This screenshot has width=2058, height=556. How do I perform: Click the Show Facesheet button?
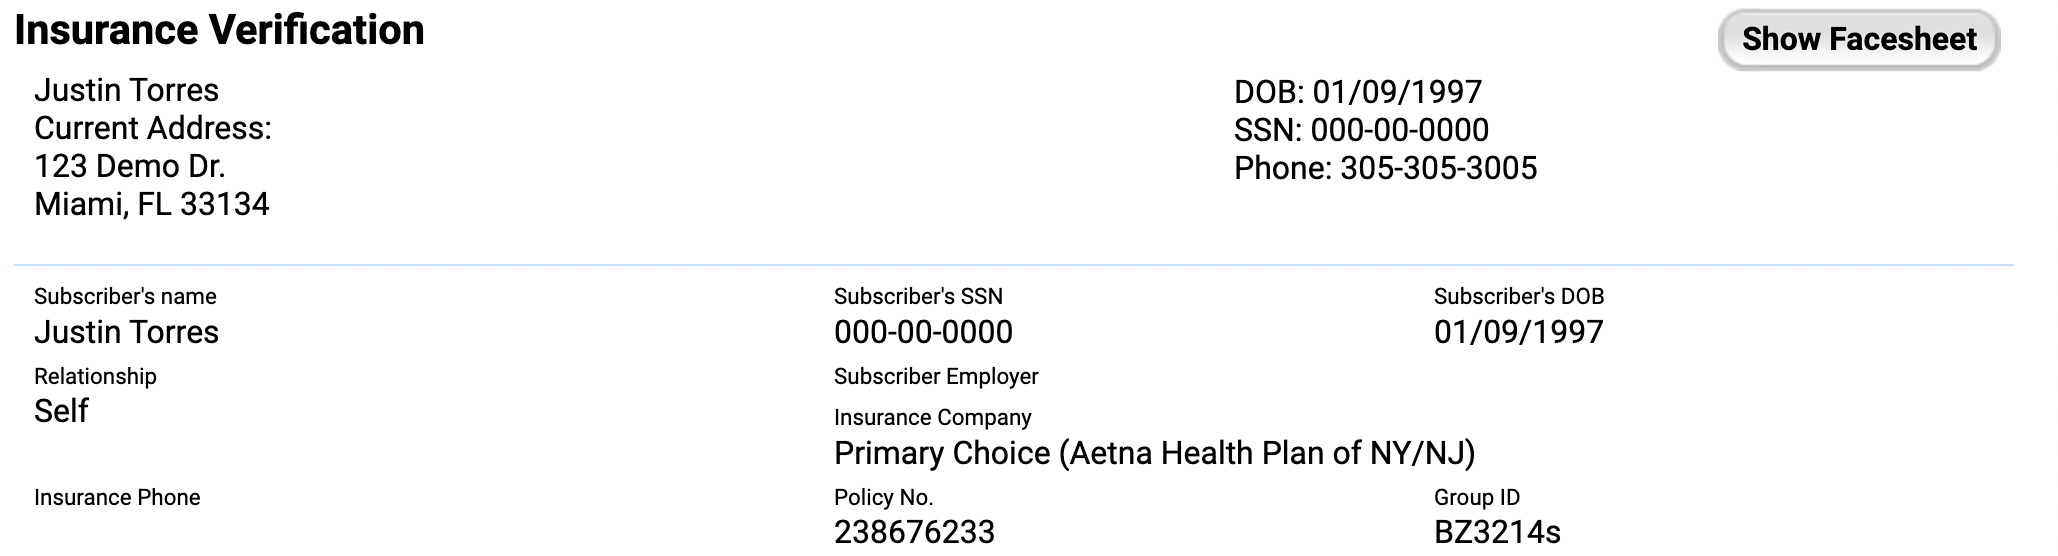pos(1858,40)
